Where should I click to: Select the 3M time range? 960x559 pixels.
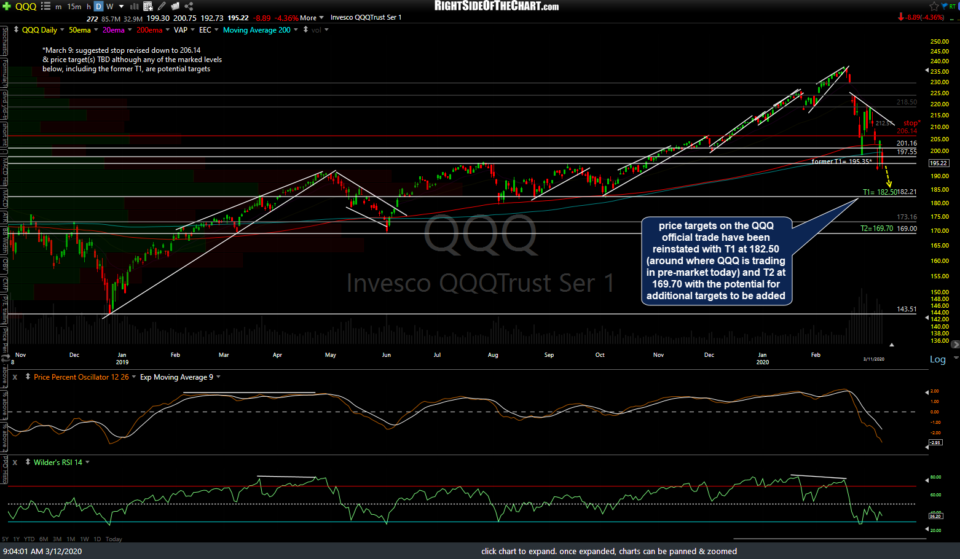coord(57,539)
